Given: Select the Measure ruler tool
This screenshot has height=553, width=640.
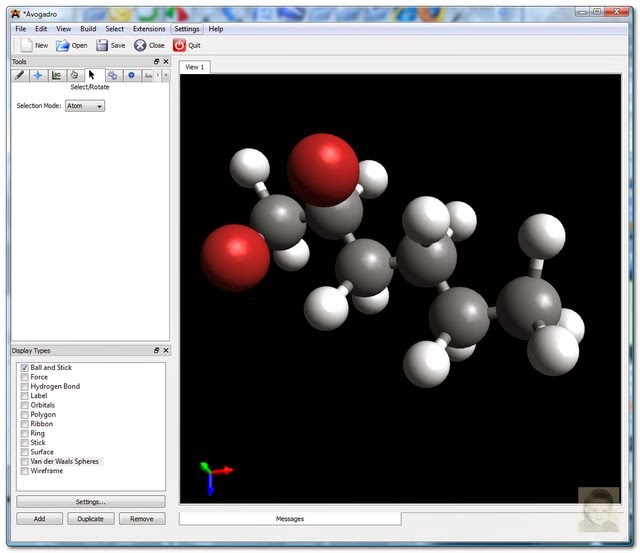Looking at the screenshot, I should point(149,75).
